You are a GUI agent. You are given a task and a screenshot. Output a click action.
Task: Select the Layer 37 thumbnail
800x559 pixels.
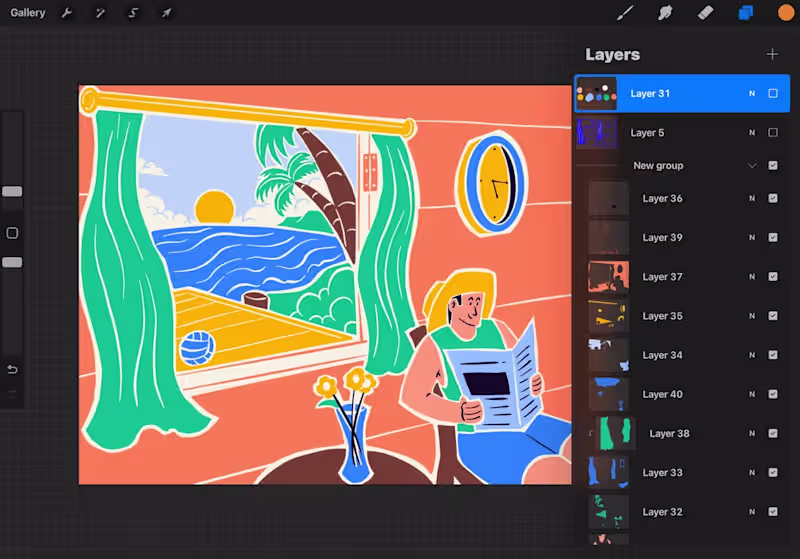pos(609,276)
